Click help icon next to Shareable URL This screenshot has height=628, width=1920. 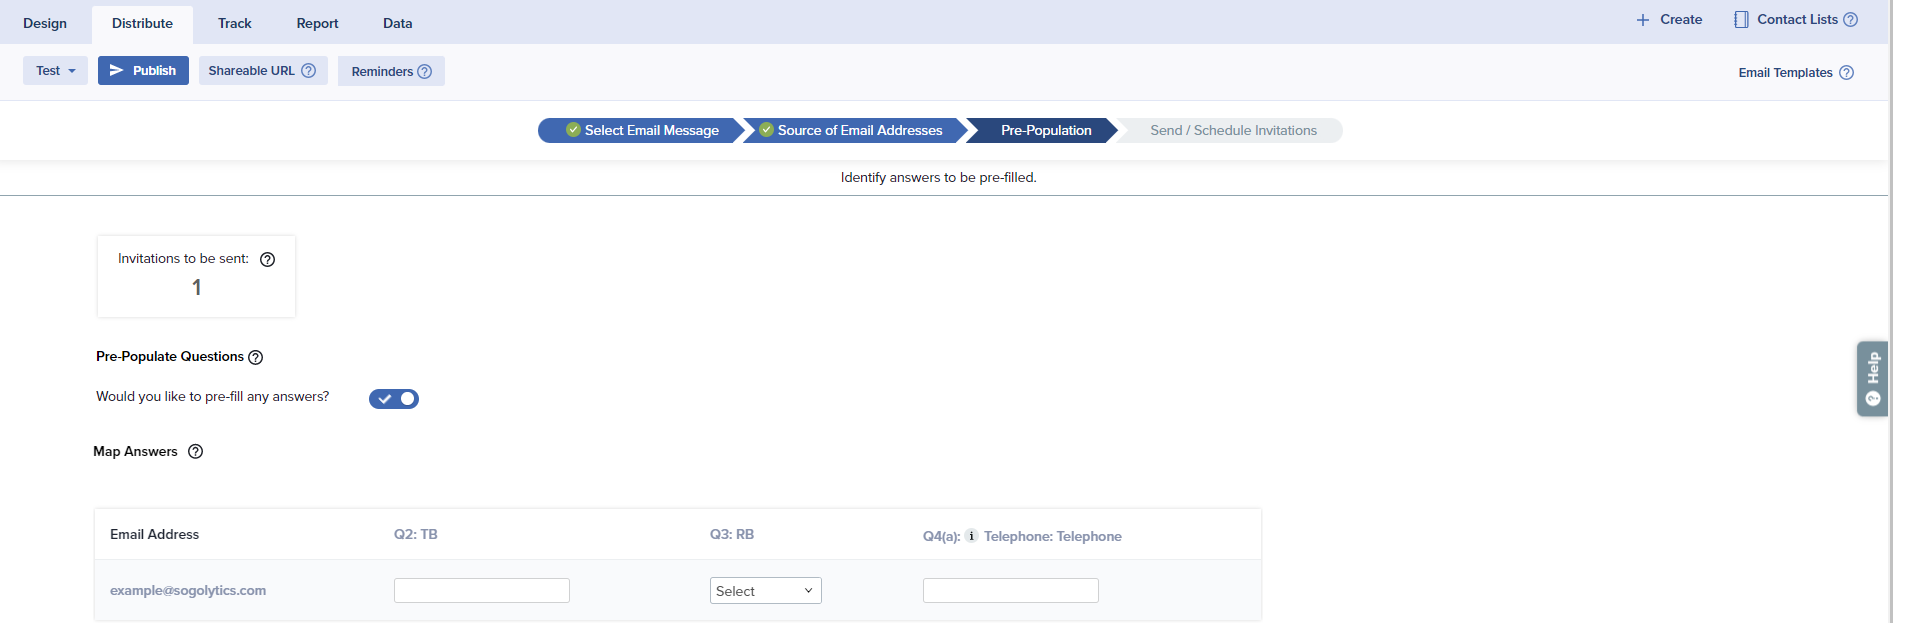pos(309,71)
